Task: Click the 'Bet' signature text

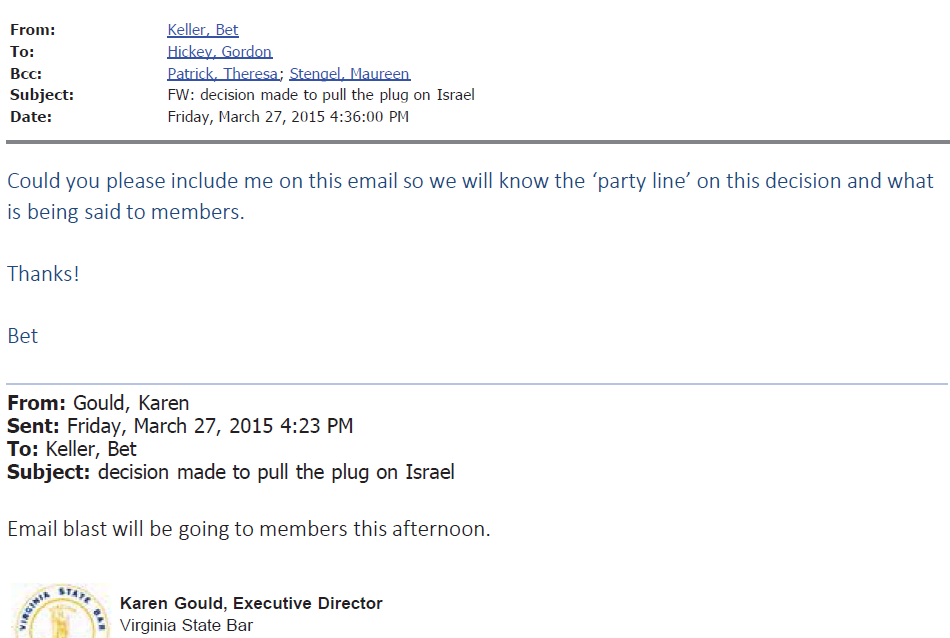Action: 22,336
